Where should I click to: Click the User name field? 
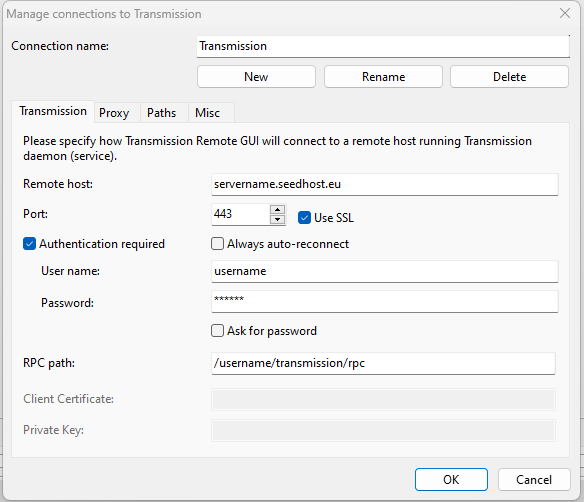click(385, 271)
